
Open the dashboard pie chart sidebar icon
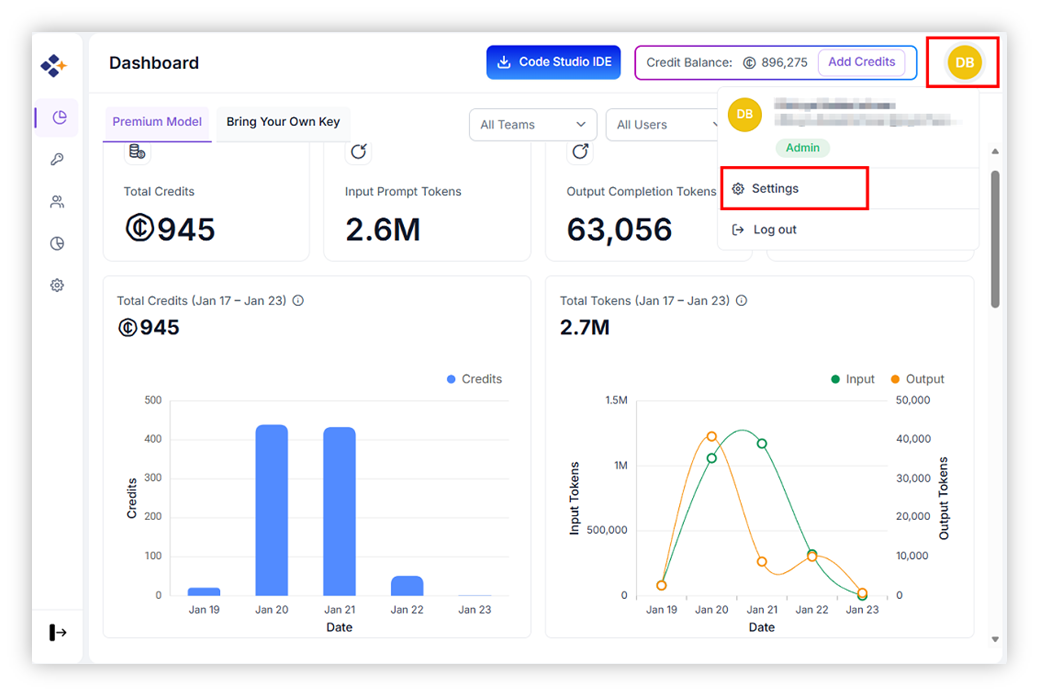pyautogui.click(x=58, y=118)
